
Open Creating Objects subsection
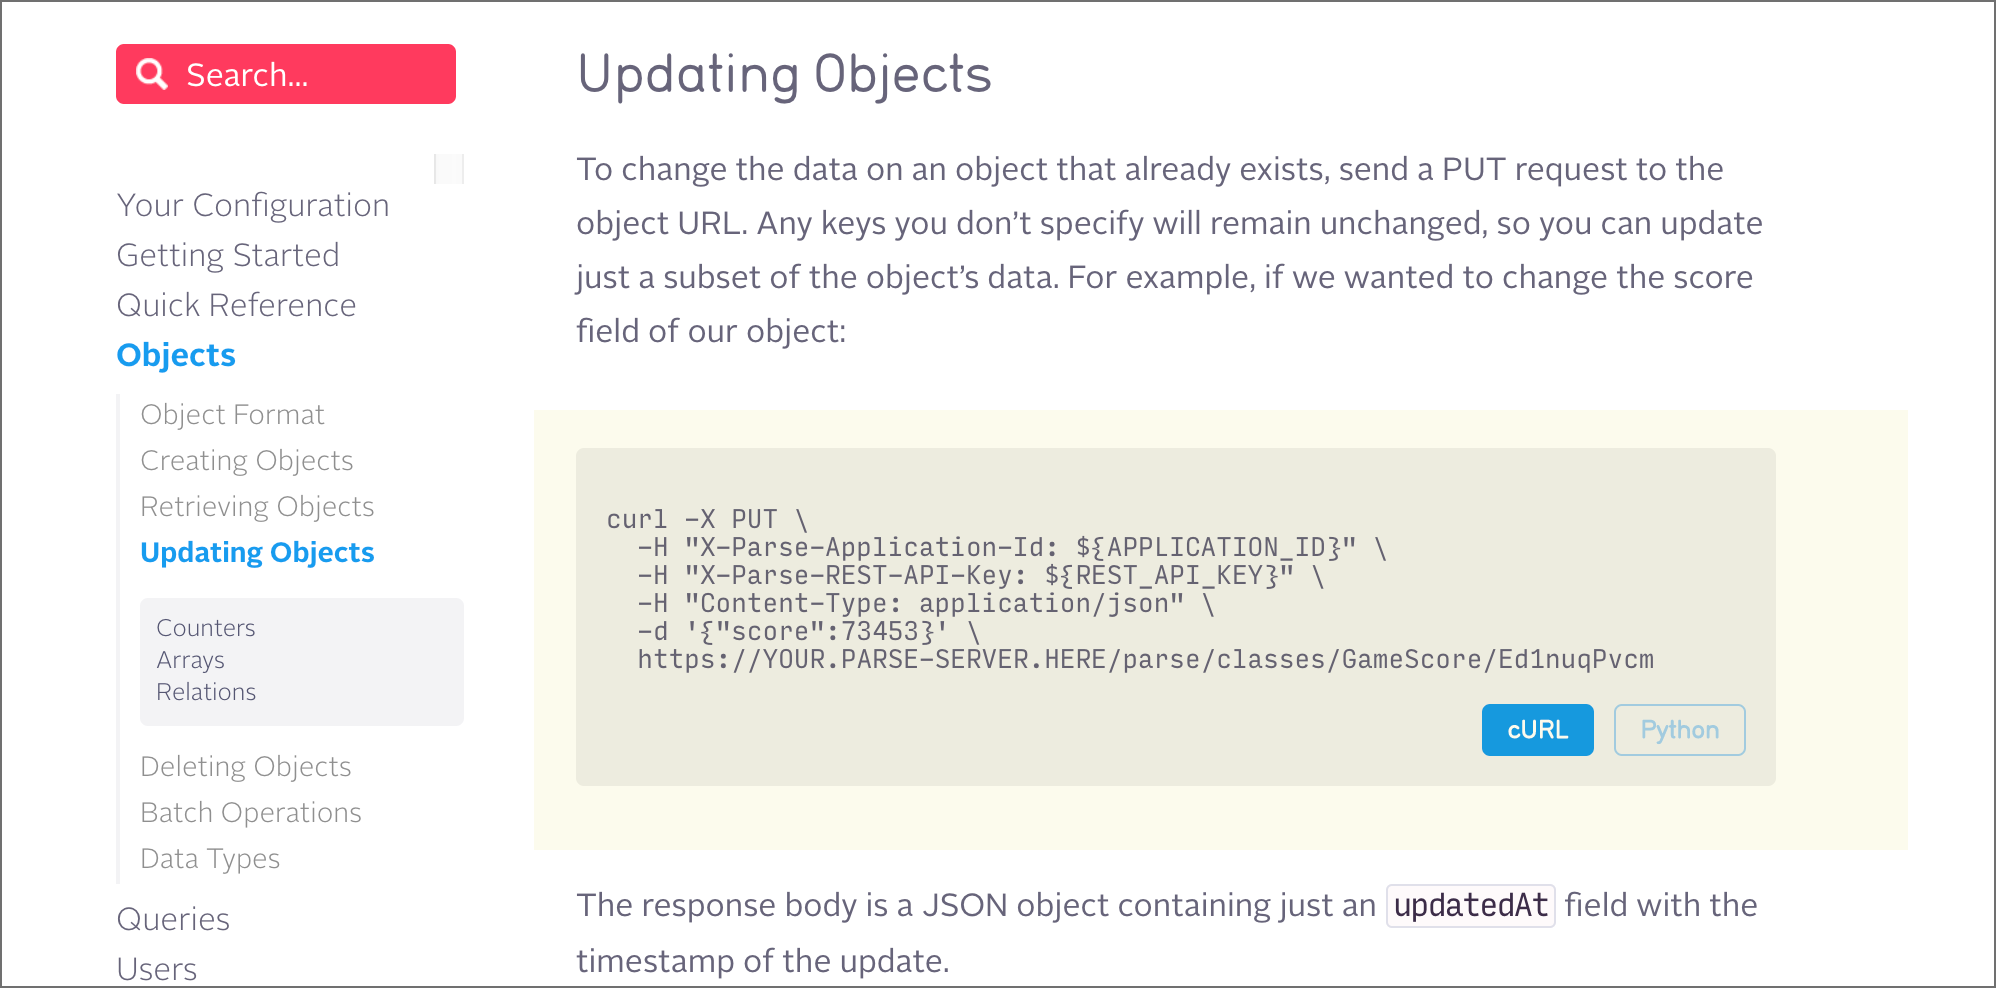point(247,460)
